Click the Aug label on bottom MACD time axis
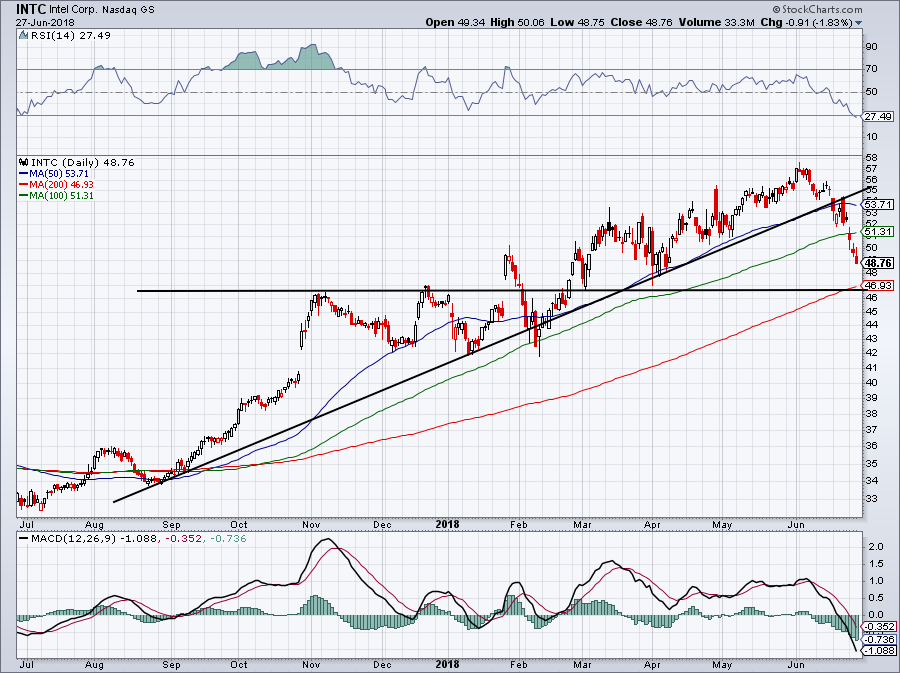This screenshot has width=900, height=673. click(x=94, y=664)
